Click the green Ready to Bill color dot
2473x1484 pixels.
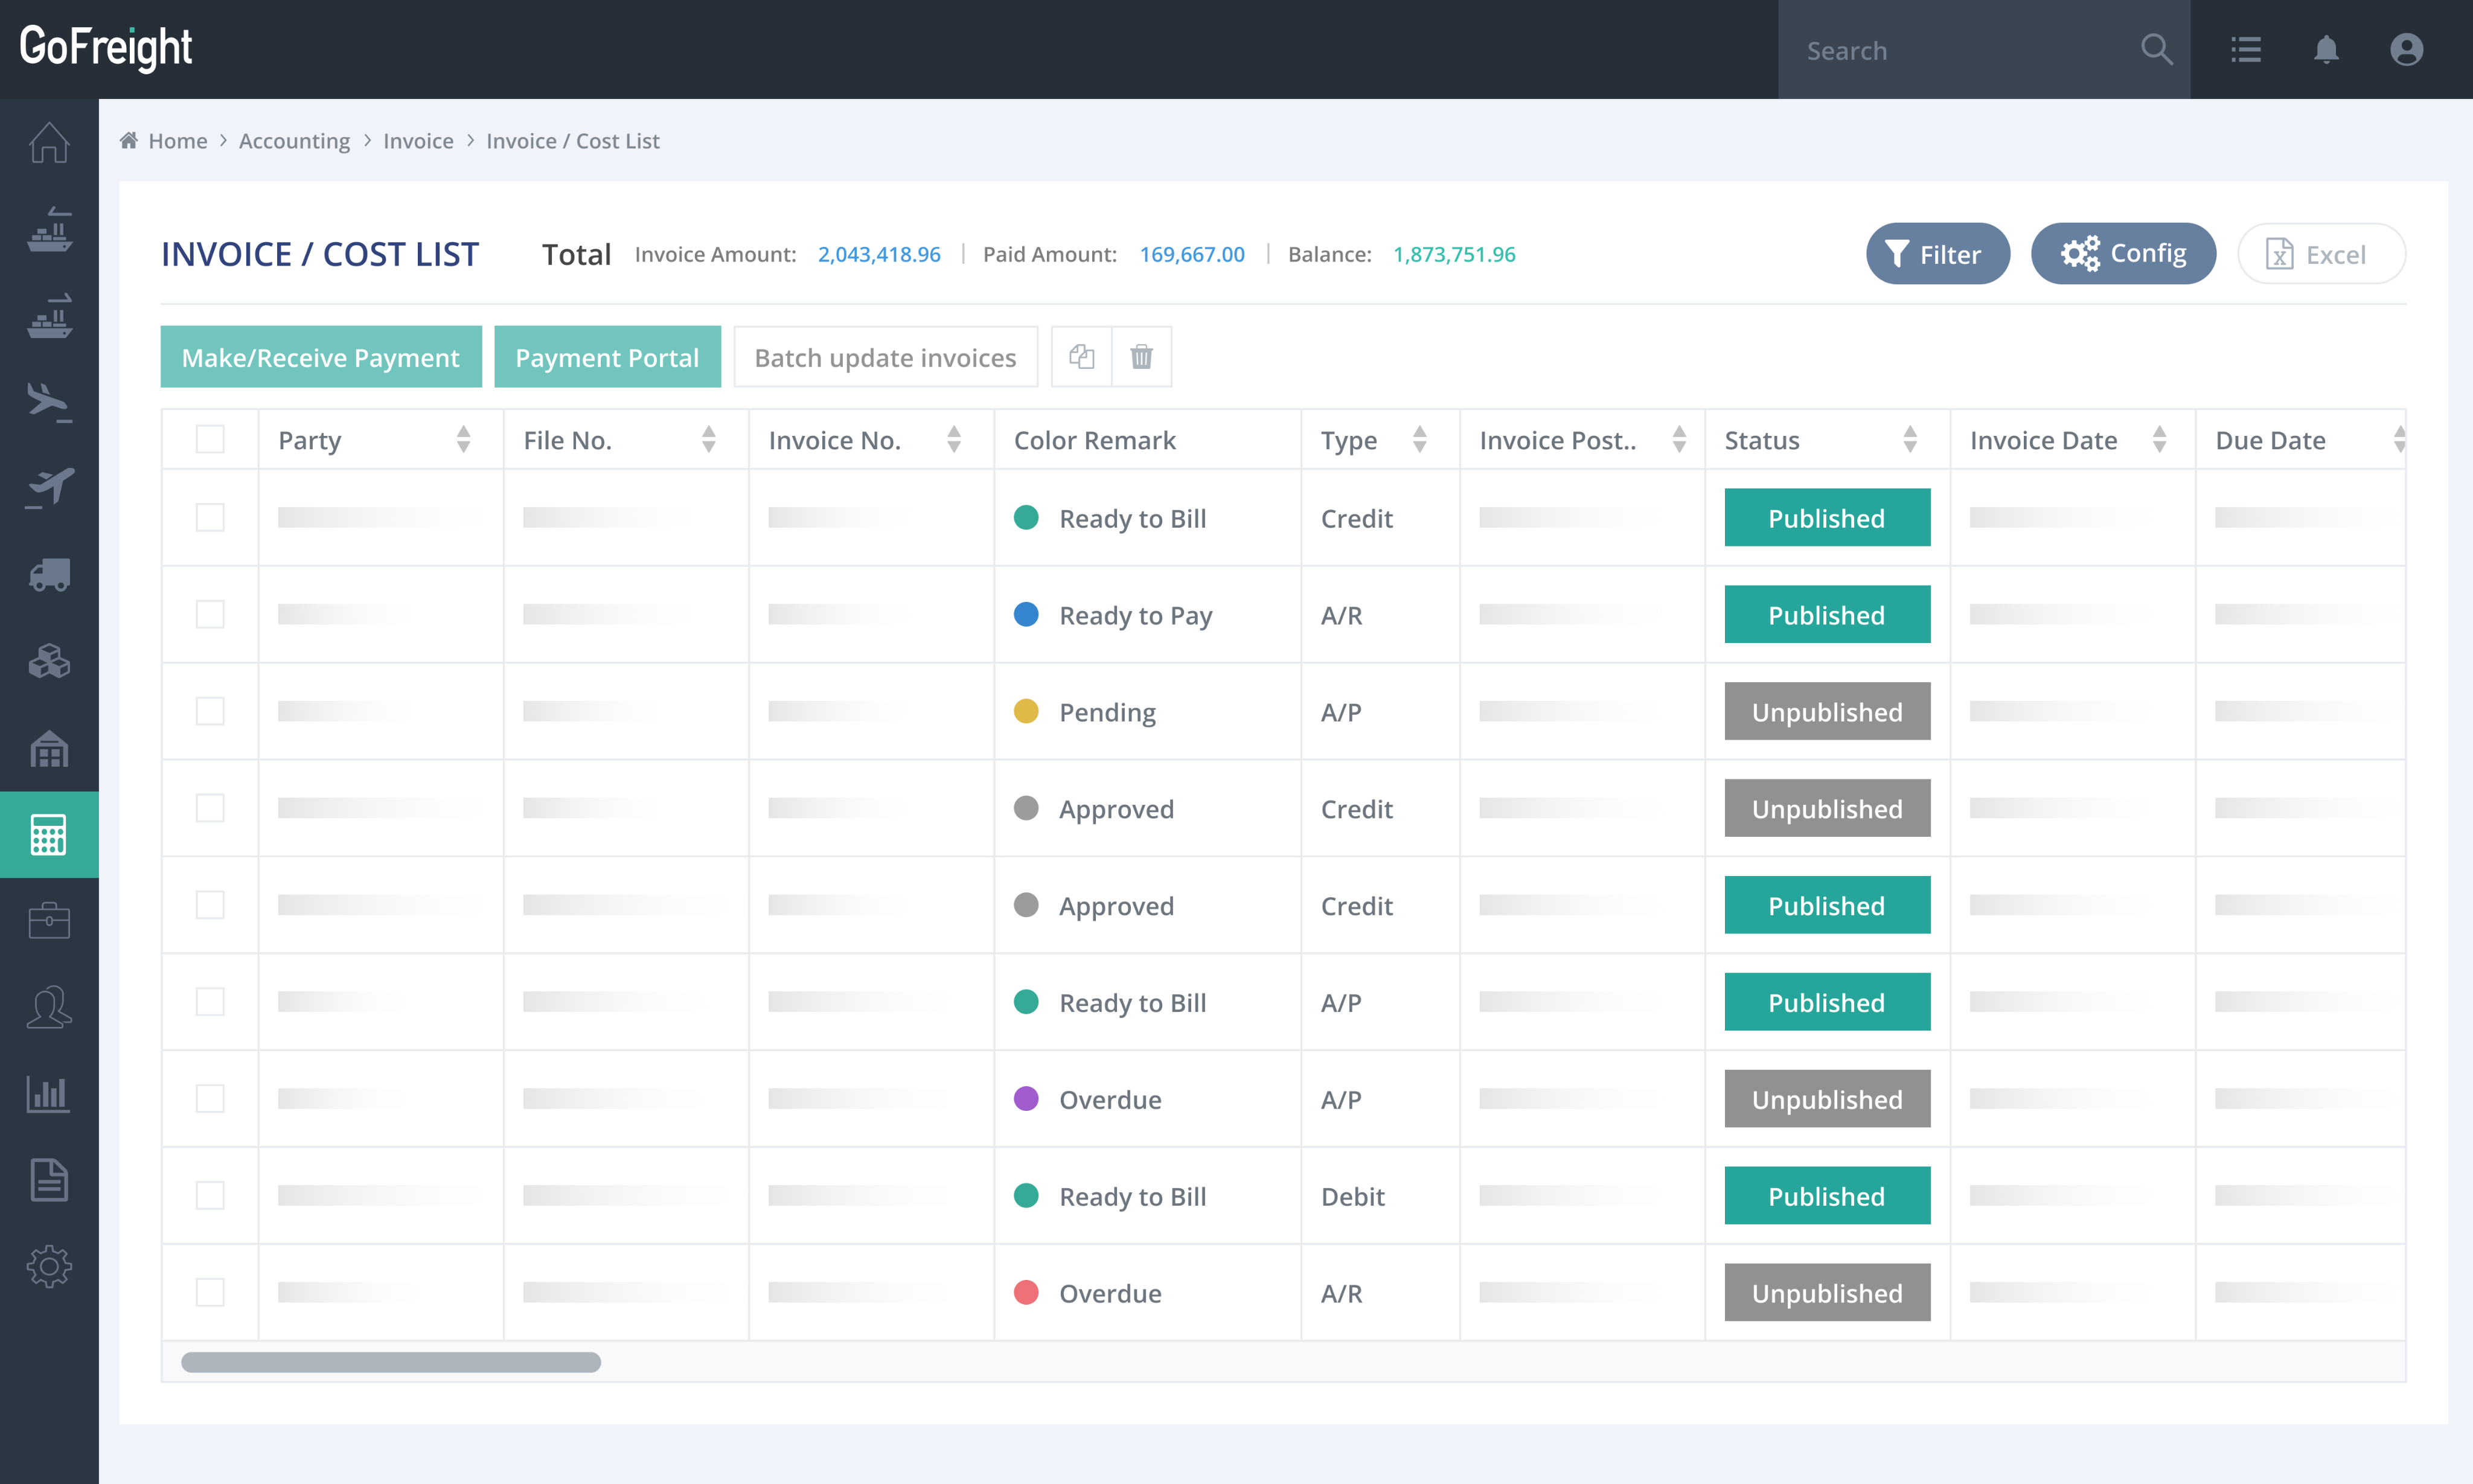coord(1026,518)
